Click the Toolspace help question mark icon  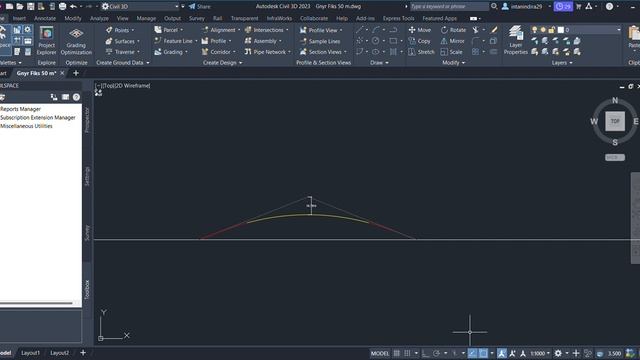[x=76, y=97]
